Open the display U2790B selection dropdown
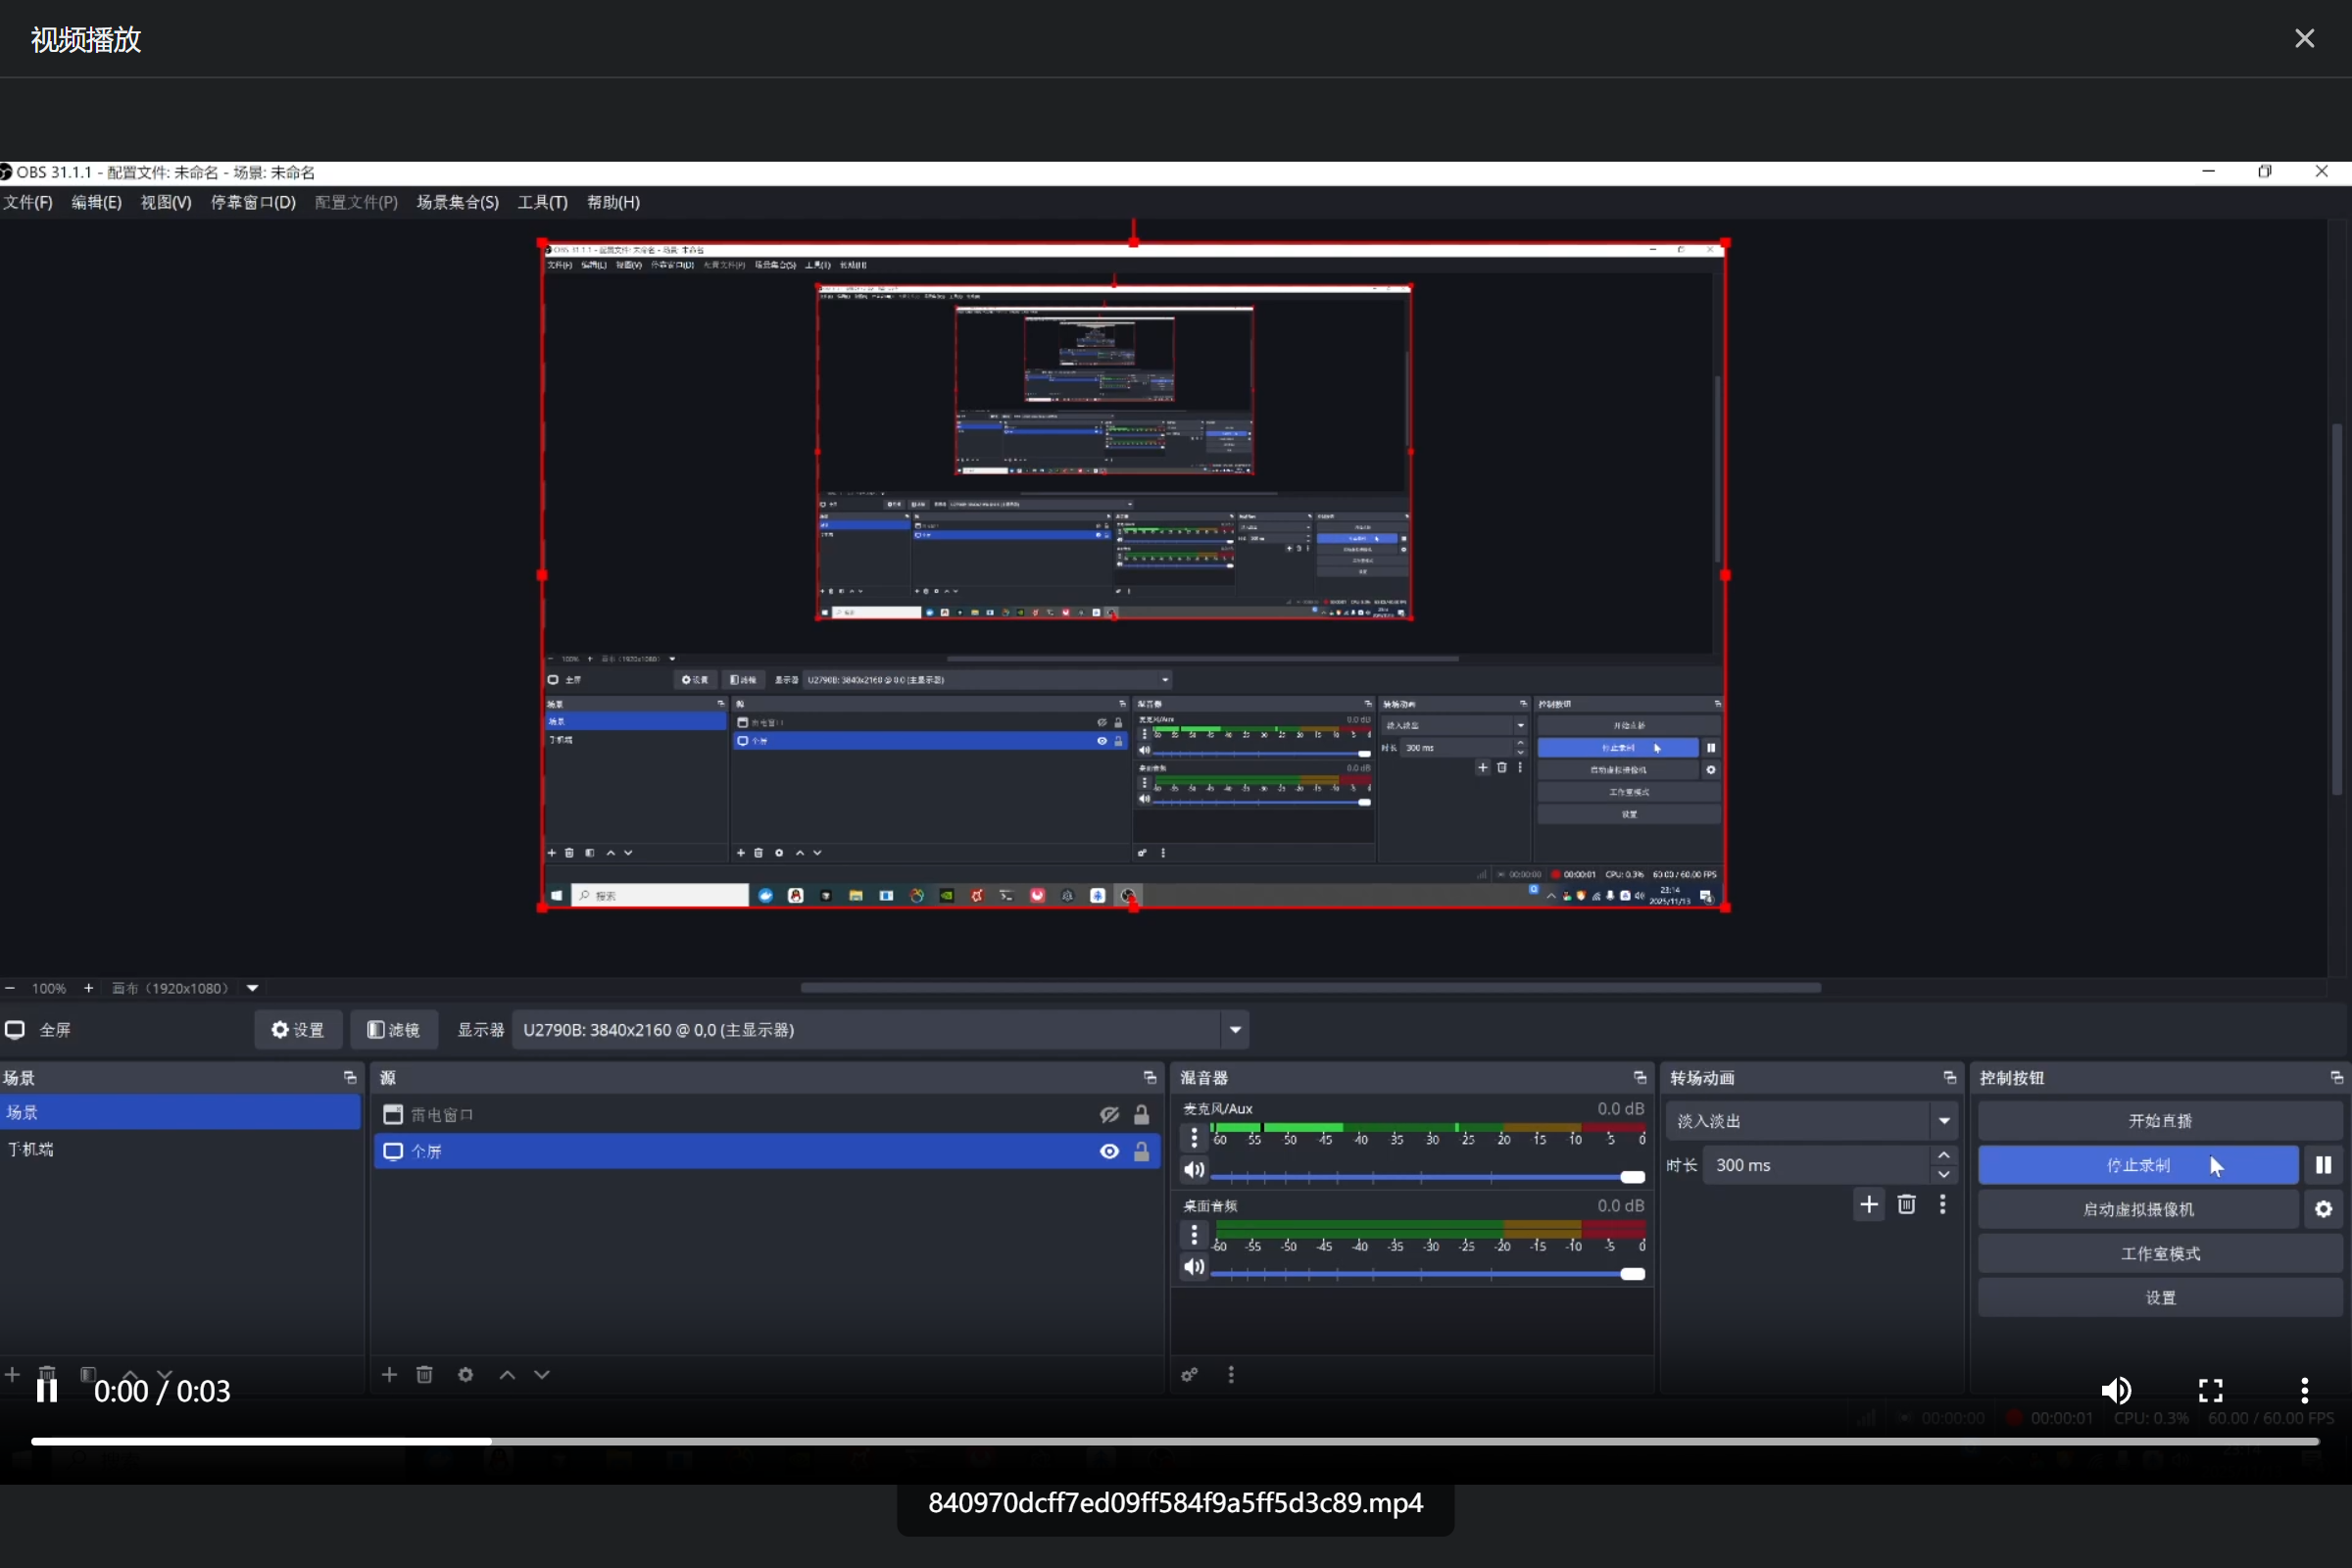This screenshot has width=2352, height=1568. click(x=1235, y=1030)
